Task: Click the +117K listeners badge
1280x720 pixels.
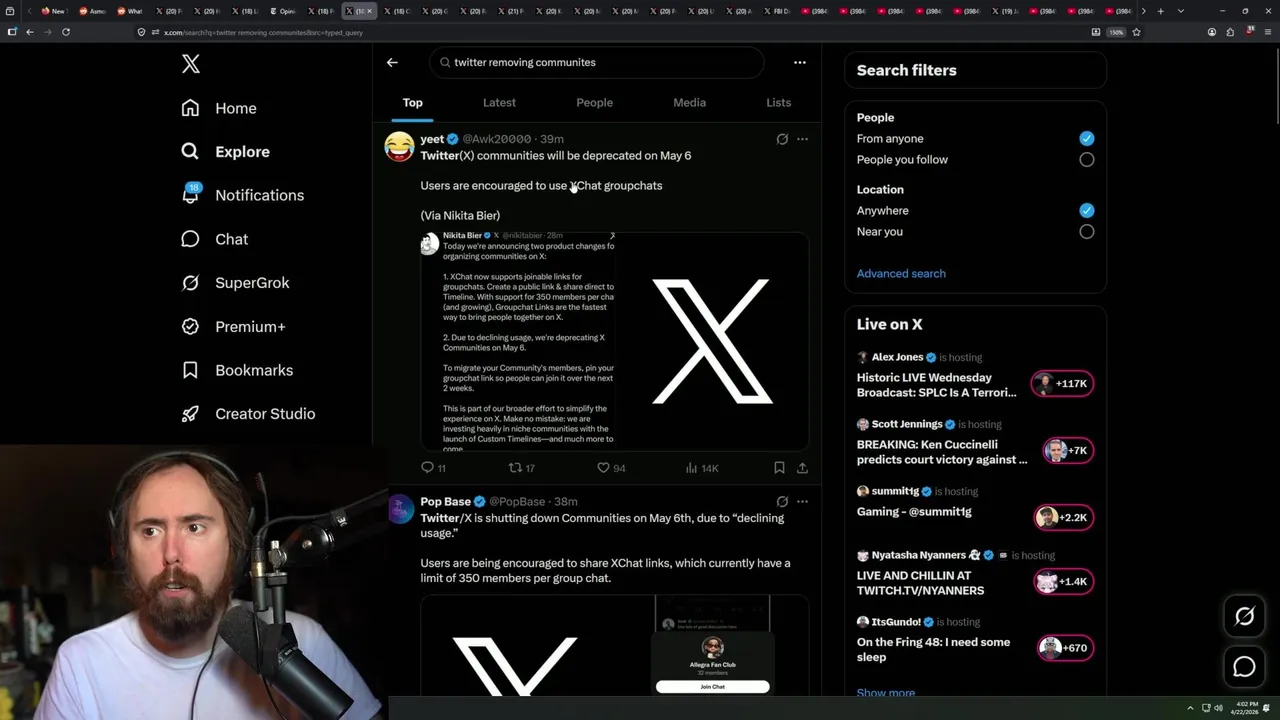Action: (1063, 384)
